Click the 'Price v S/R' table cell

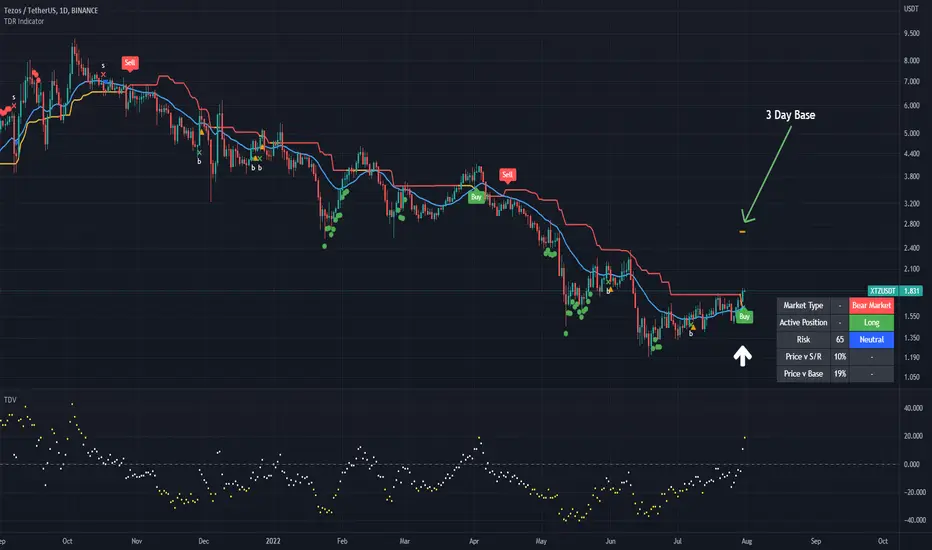pos(803,357)
